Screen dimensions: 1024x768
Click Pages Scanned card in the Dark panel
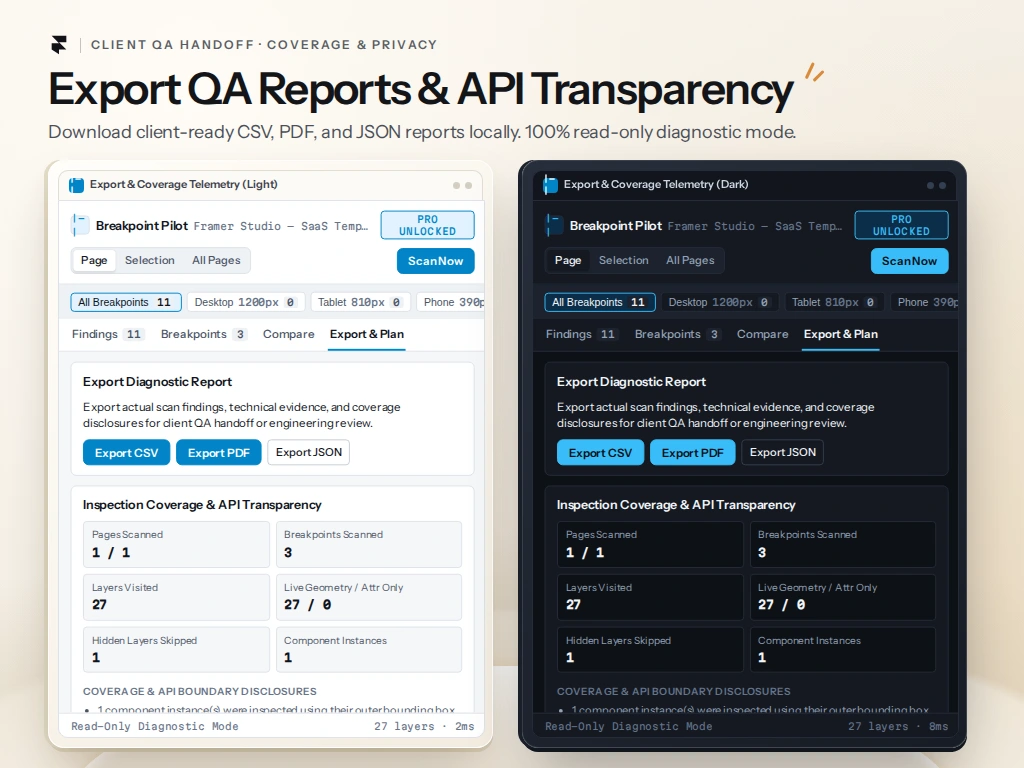point(650,544)
